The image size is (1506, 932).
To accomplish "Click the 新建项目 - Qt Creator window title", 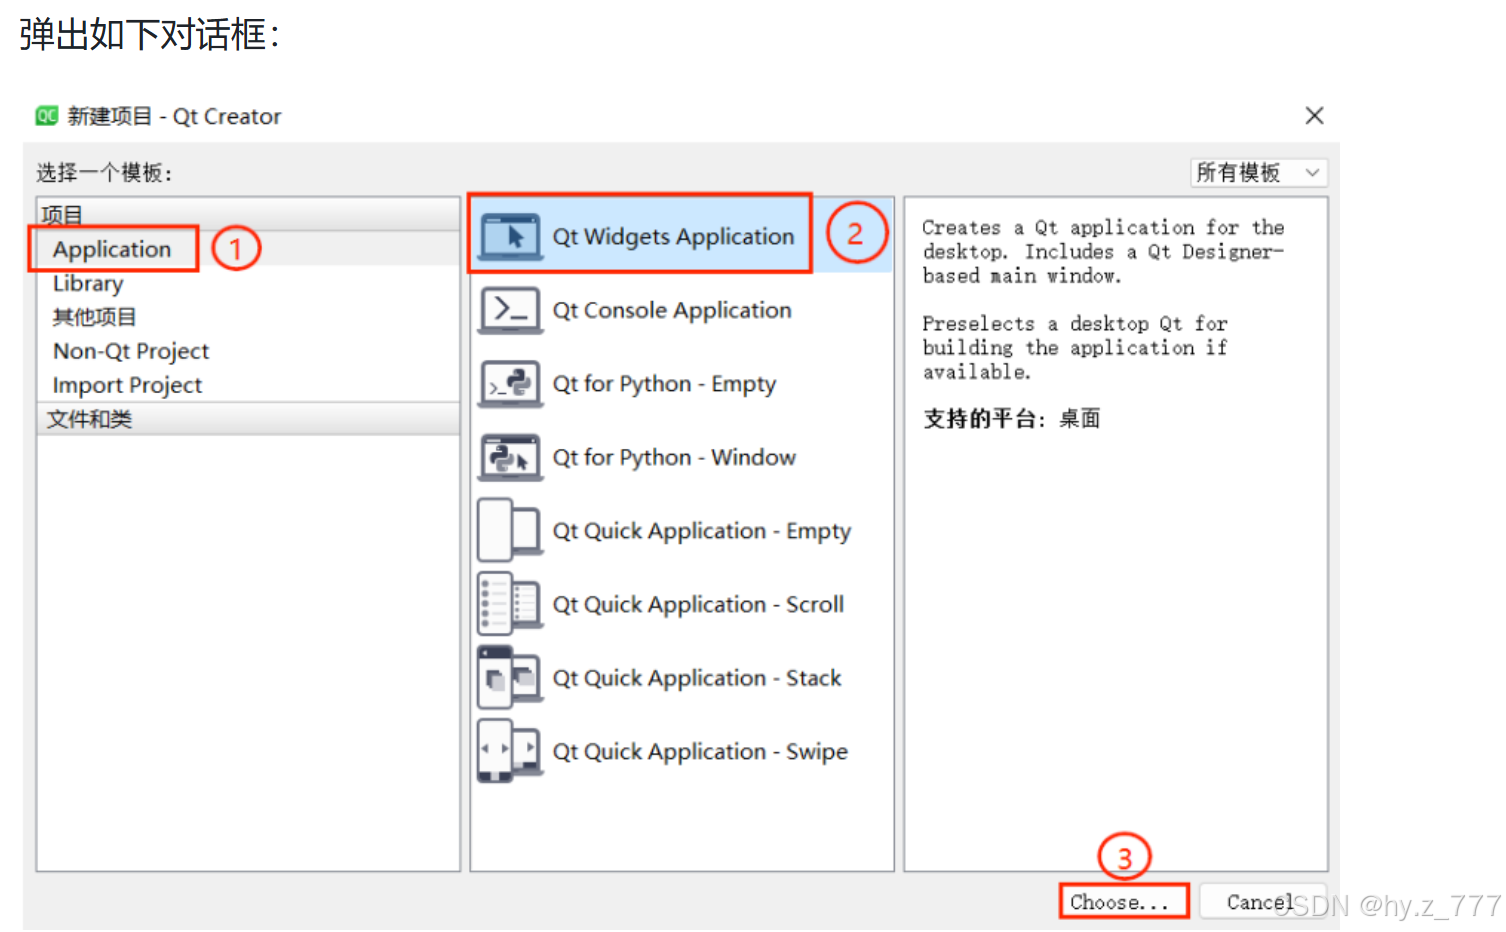I will [174, 116].
